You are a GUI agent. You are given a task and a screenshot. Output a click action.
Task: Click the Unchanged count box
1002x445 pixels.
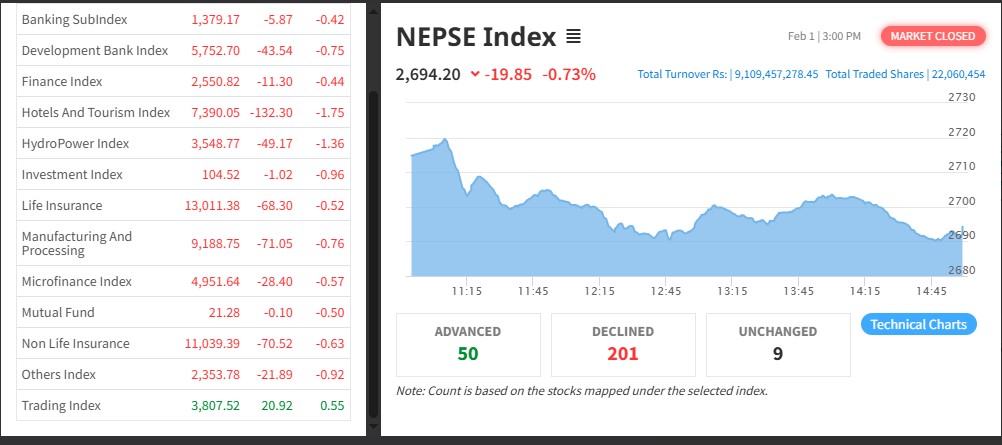(778, 343)
